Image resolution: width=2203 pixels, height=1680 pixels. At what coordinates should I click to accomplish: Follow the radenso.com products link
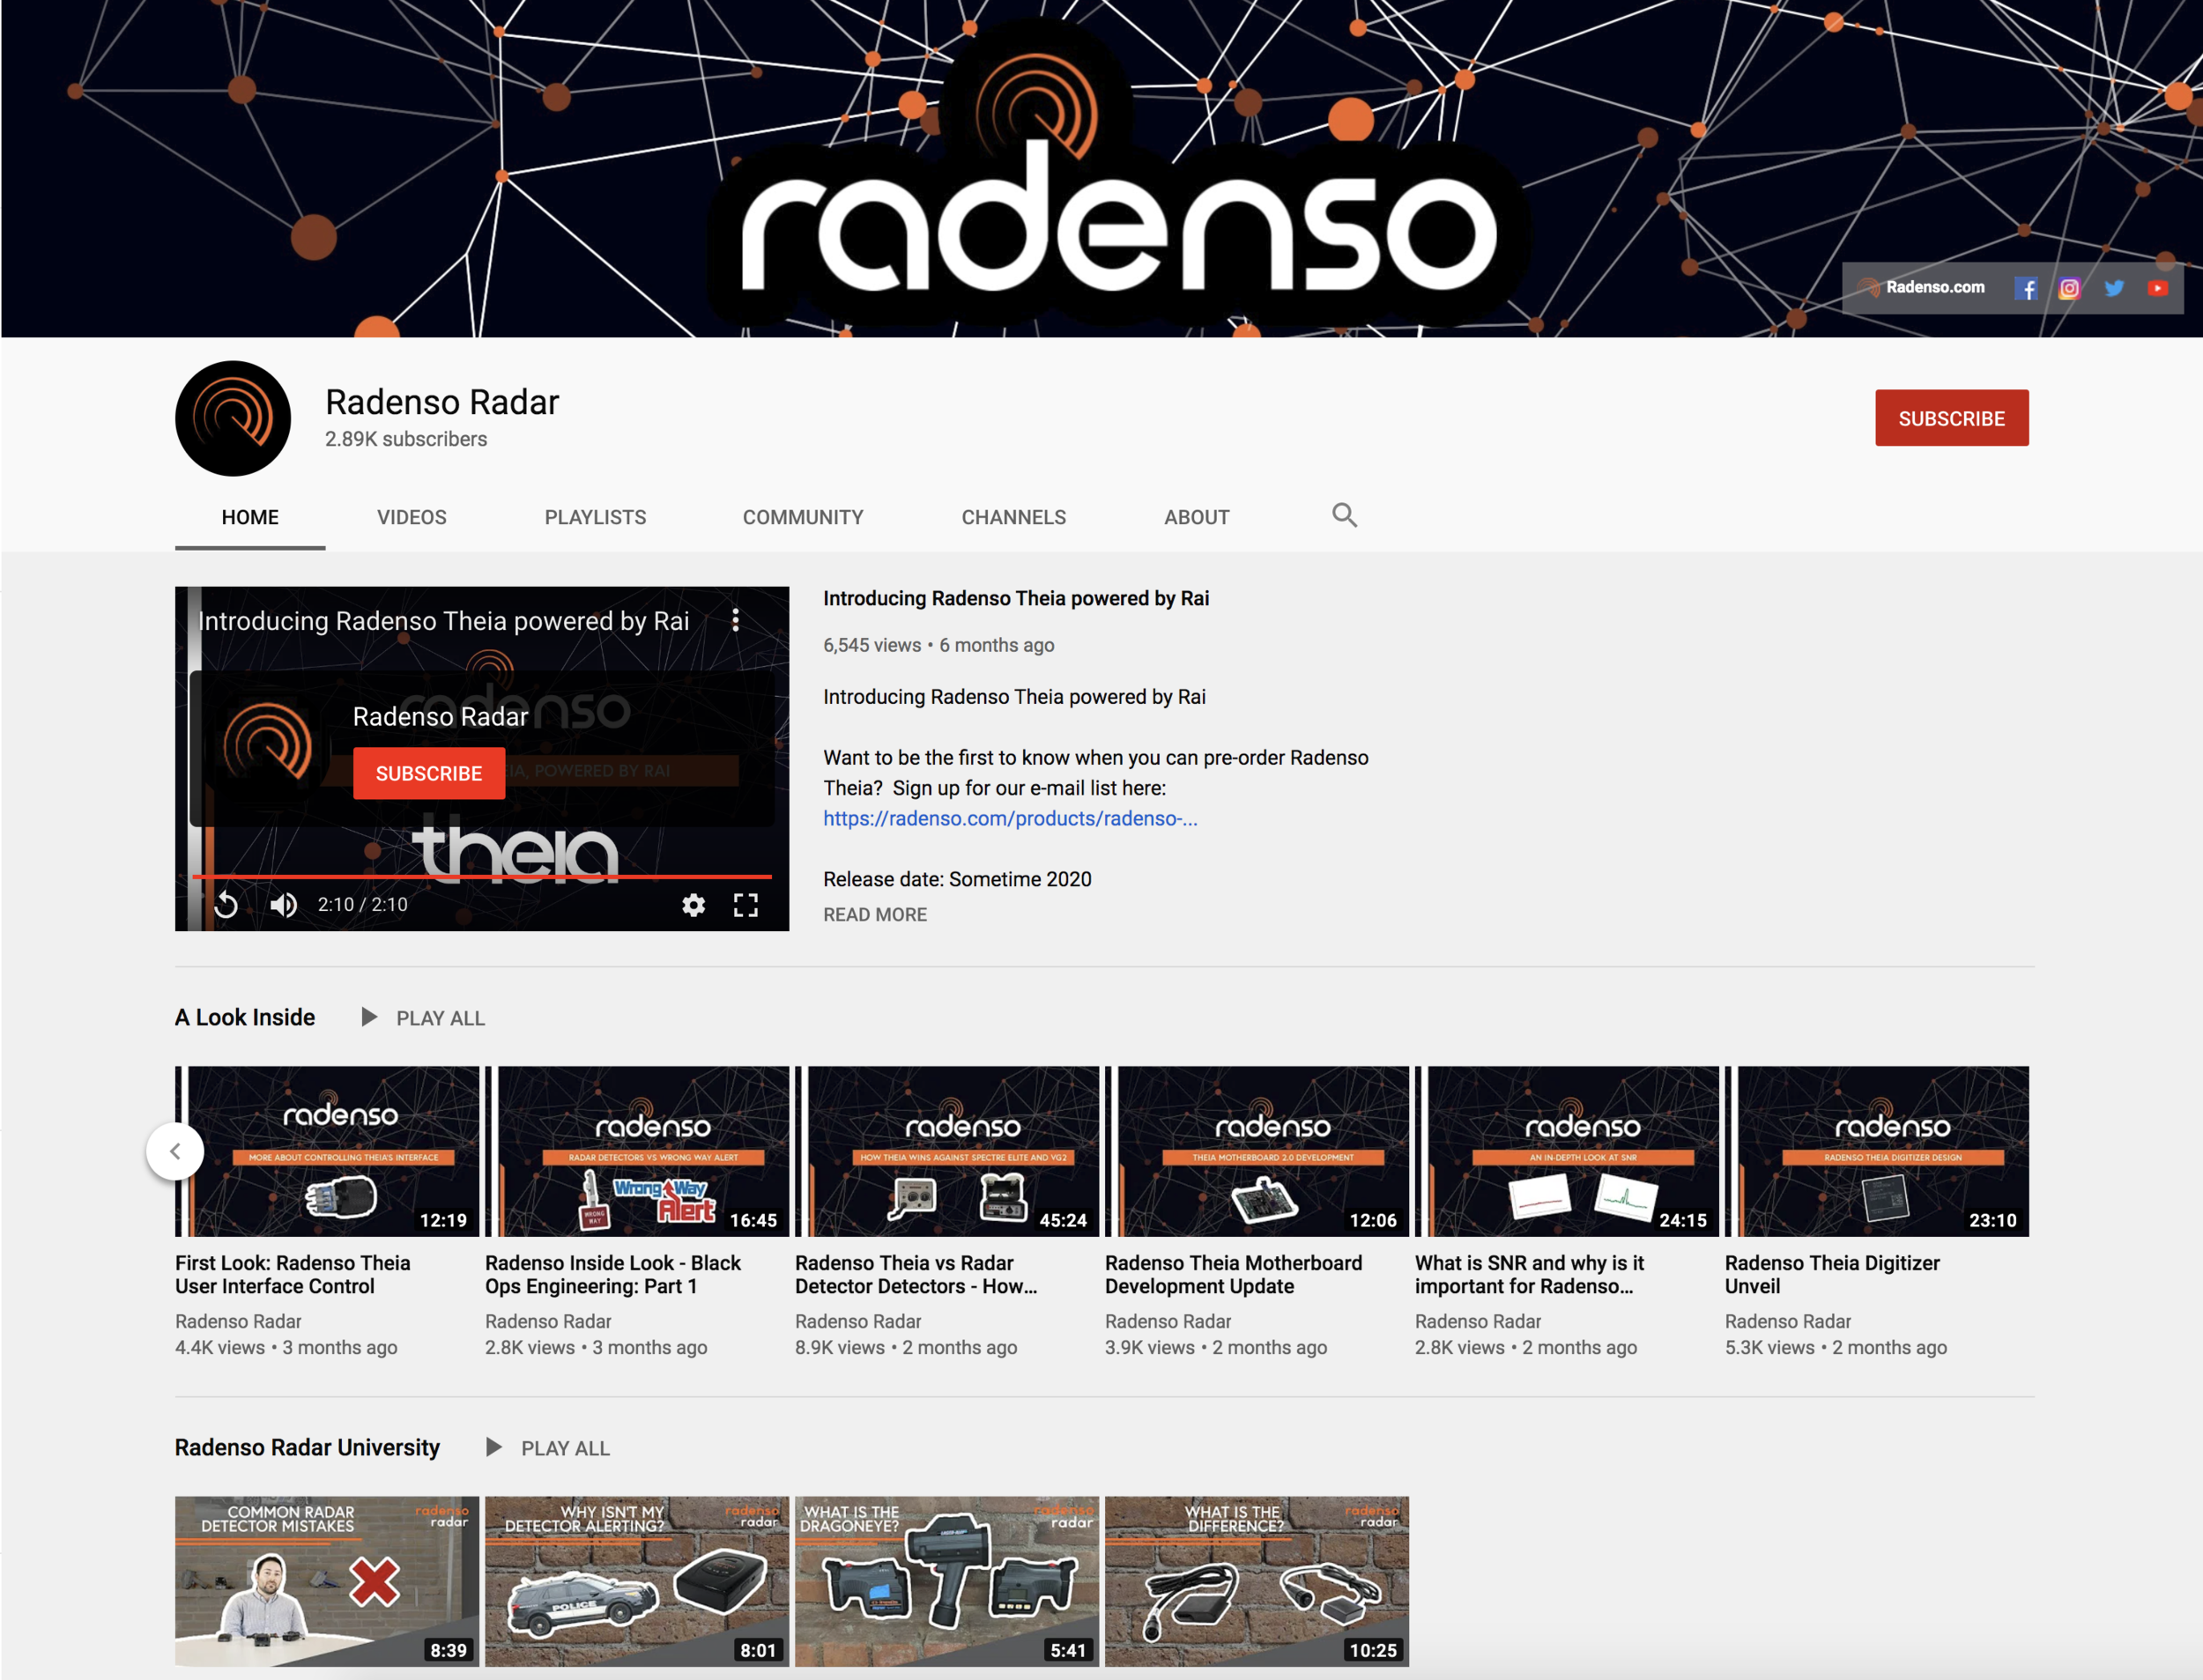[1009, 818]
